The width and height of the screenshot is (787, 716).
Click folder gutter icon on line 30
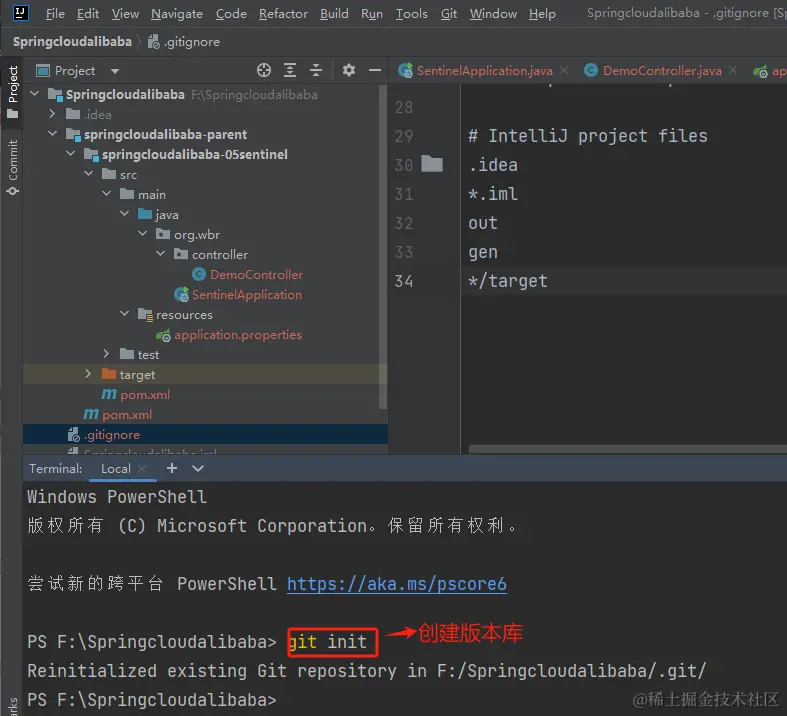[432, 164]
